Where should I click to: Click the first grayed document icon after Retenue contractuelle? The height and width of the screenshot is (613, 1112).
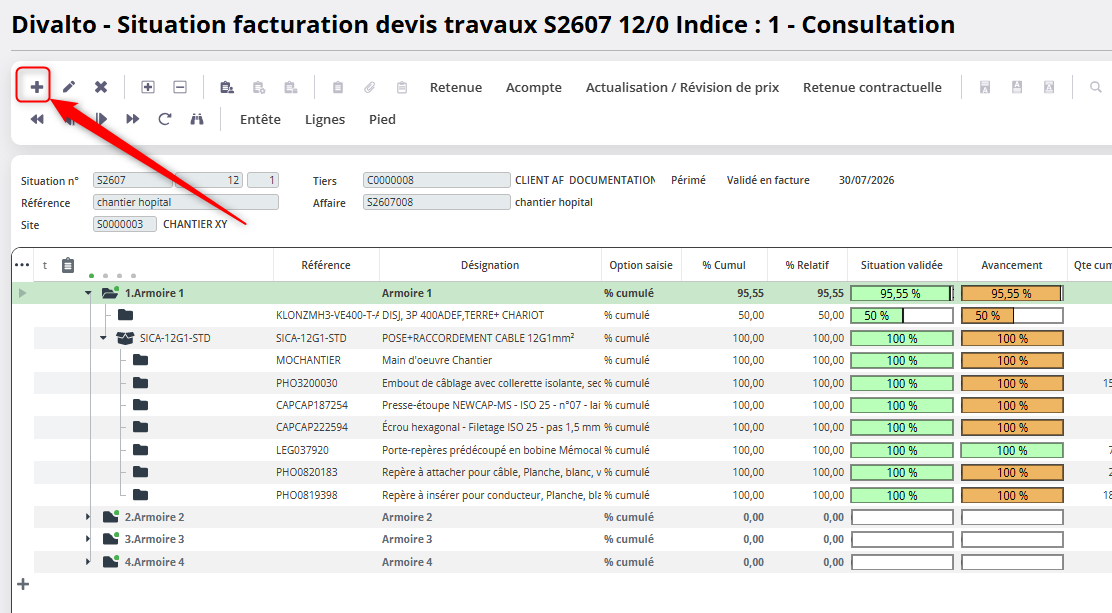(x=984, y=87)
